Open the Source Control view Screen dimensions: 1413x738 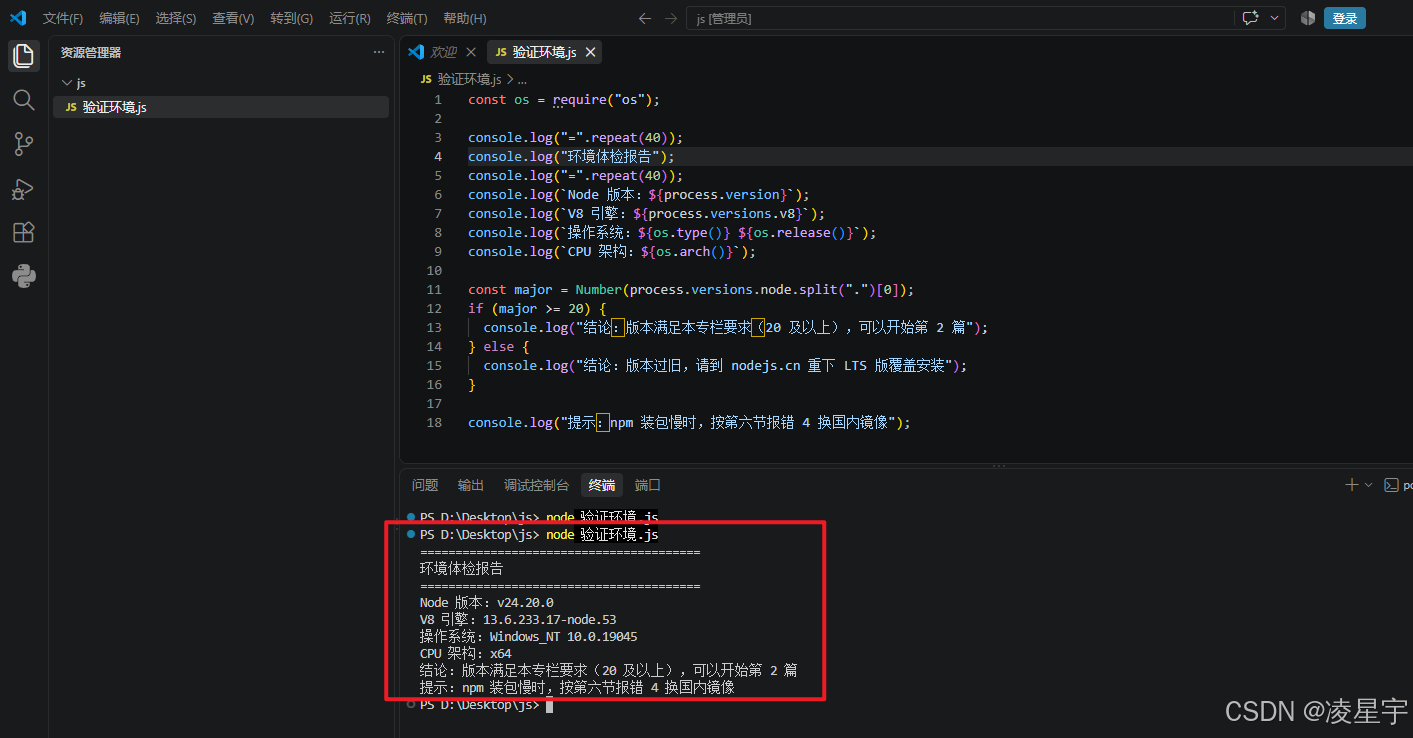(24, 144)
